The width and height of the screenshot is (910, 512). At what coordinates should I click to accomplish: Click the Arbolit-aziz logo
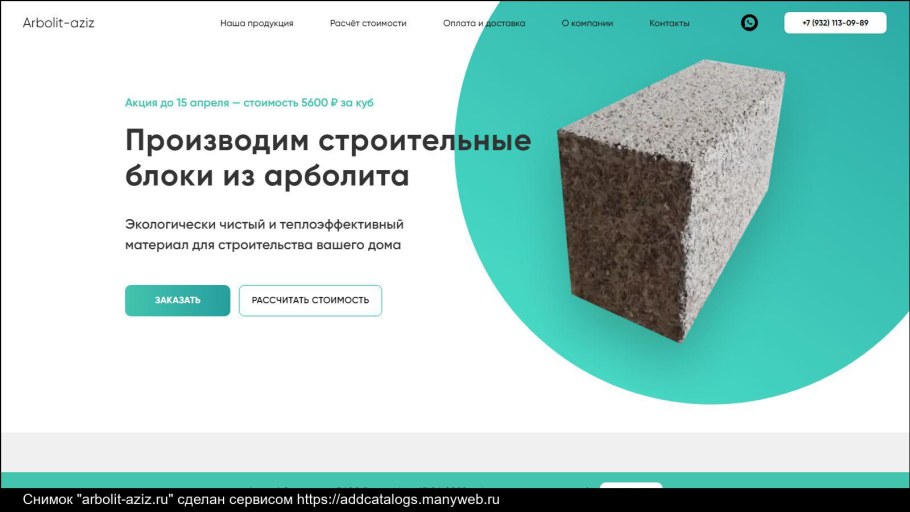[58, 23]
